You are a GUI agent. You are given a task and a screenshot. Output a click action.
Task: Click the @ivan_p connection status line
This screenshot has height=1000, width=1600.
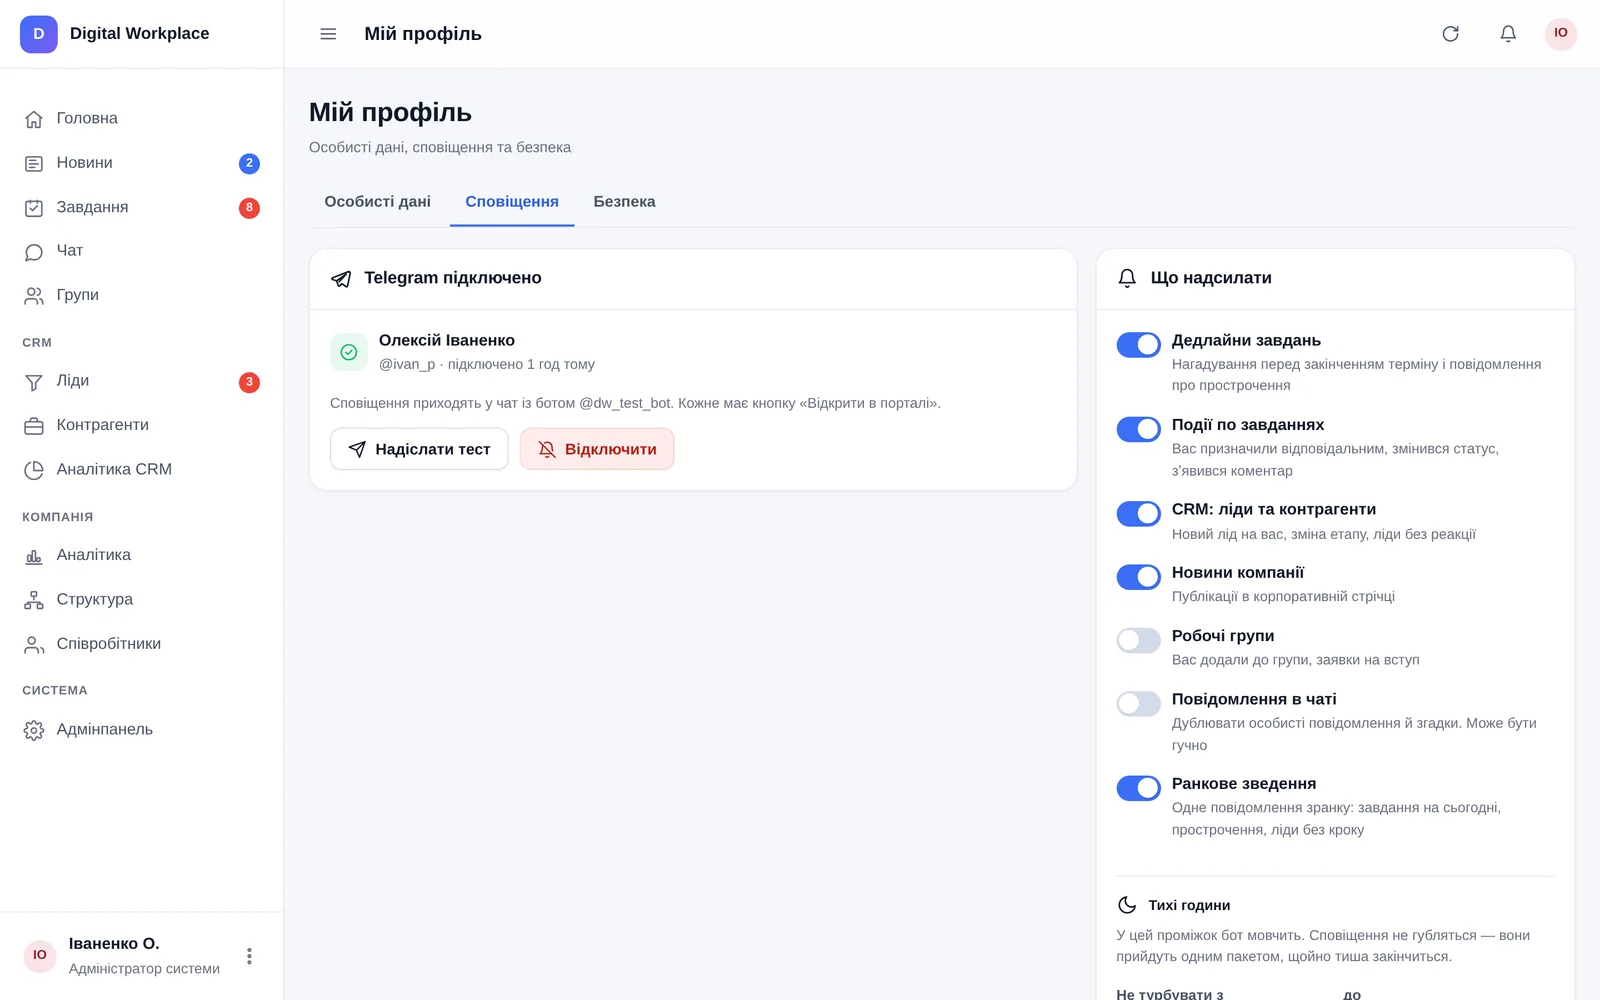click(x=487, y=364)
